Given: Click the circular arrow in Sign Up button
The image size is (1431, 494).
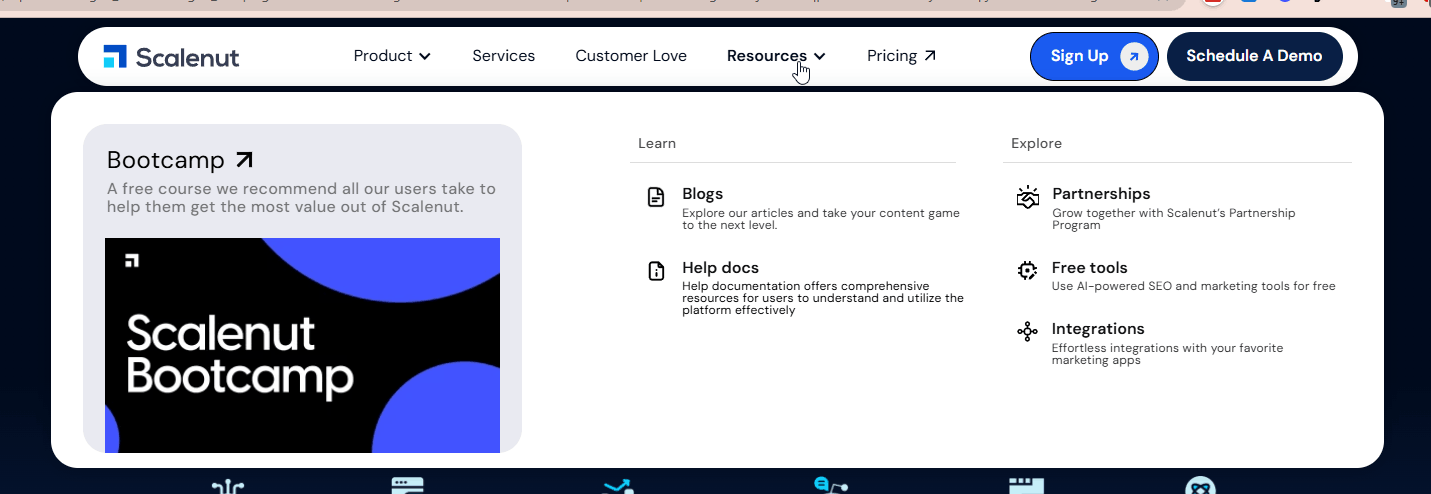Looking at the screenshot, I should [x=1133, y=56].
